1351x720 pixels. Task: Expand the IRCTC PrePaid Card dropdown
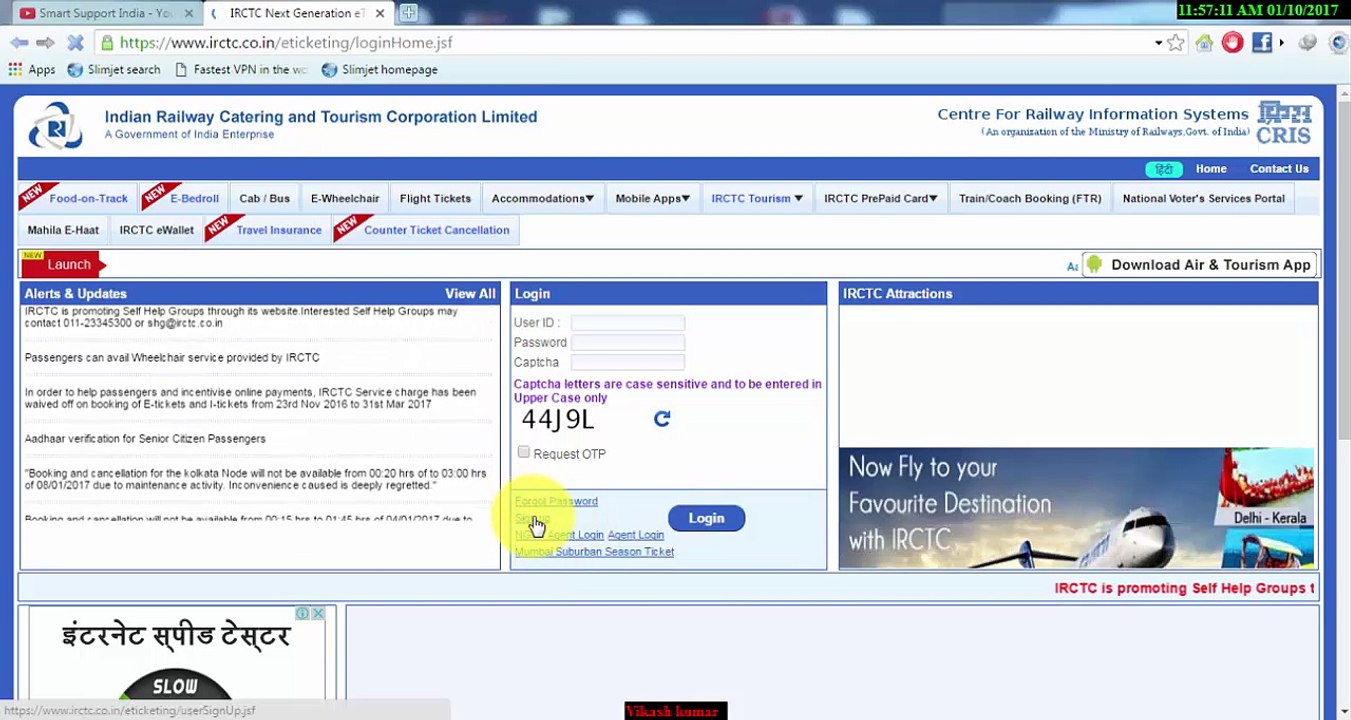tap(881, 198)
